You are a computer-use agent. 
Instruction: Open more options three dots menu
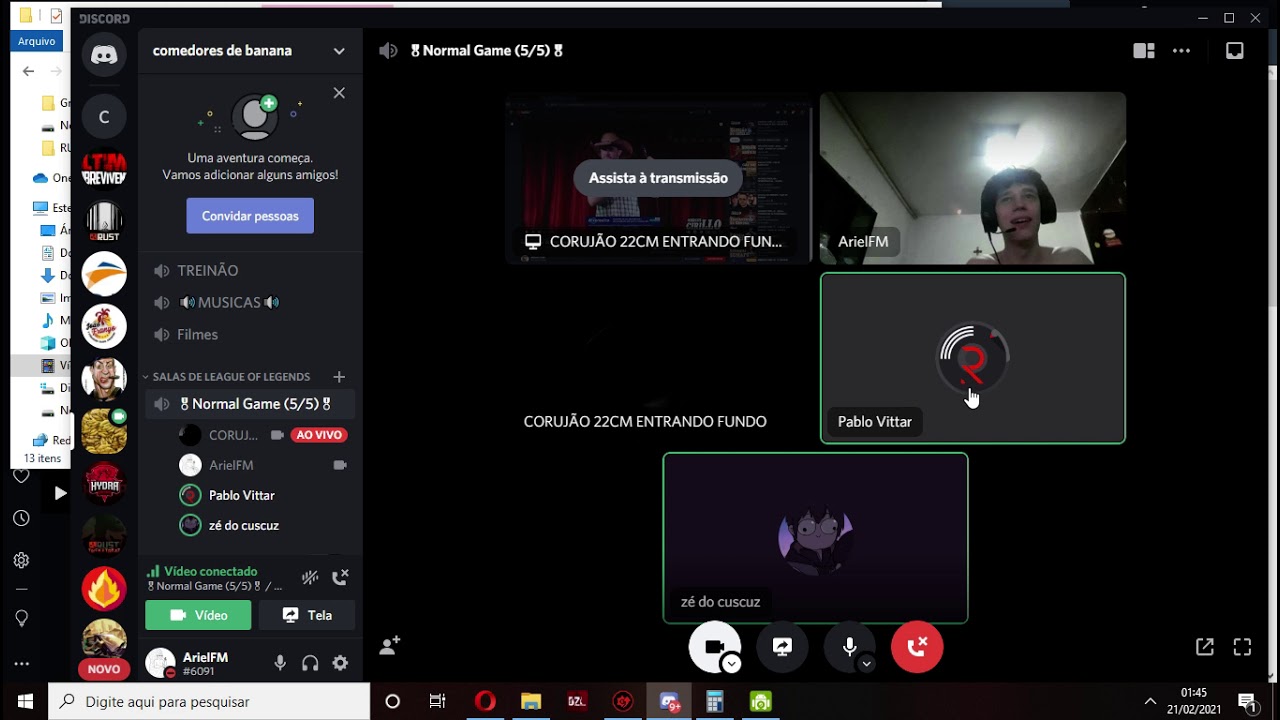(x=1182, y=51)
